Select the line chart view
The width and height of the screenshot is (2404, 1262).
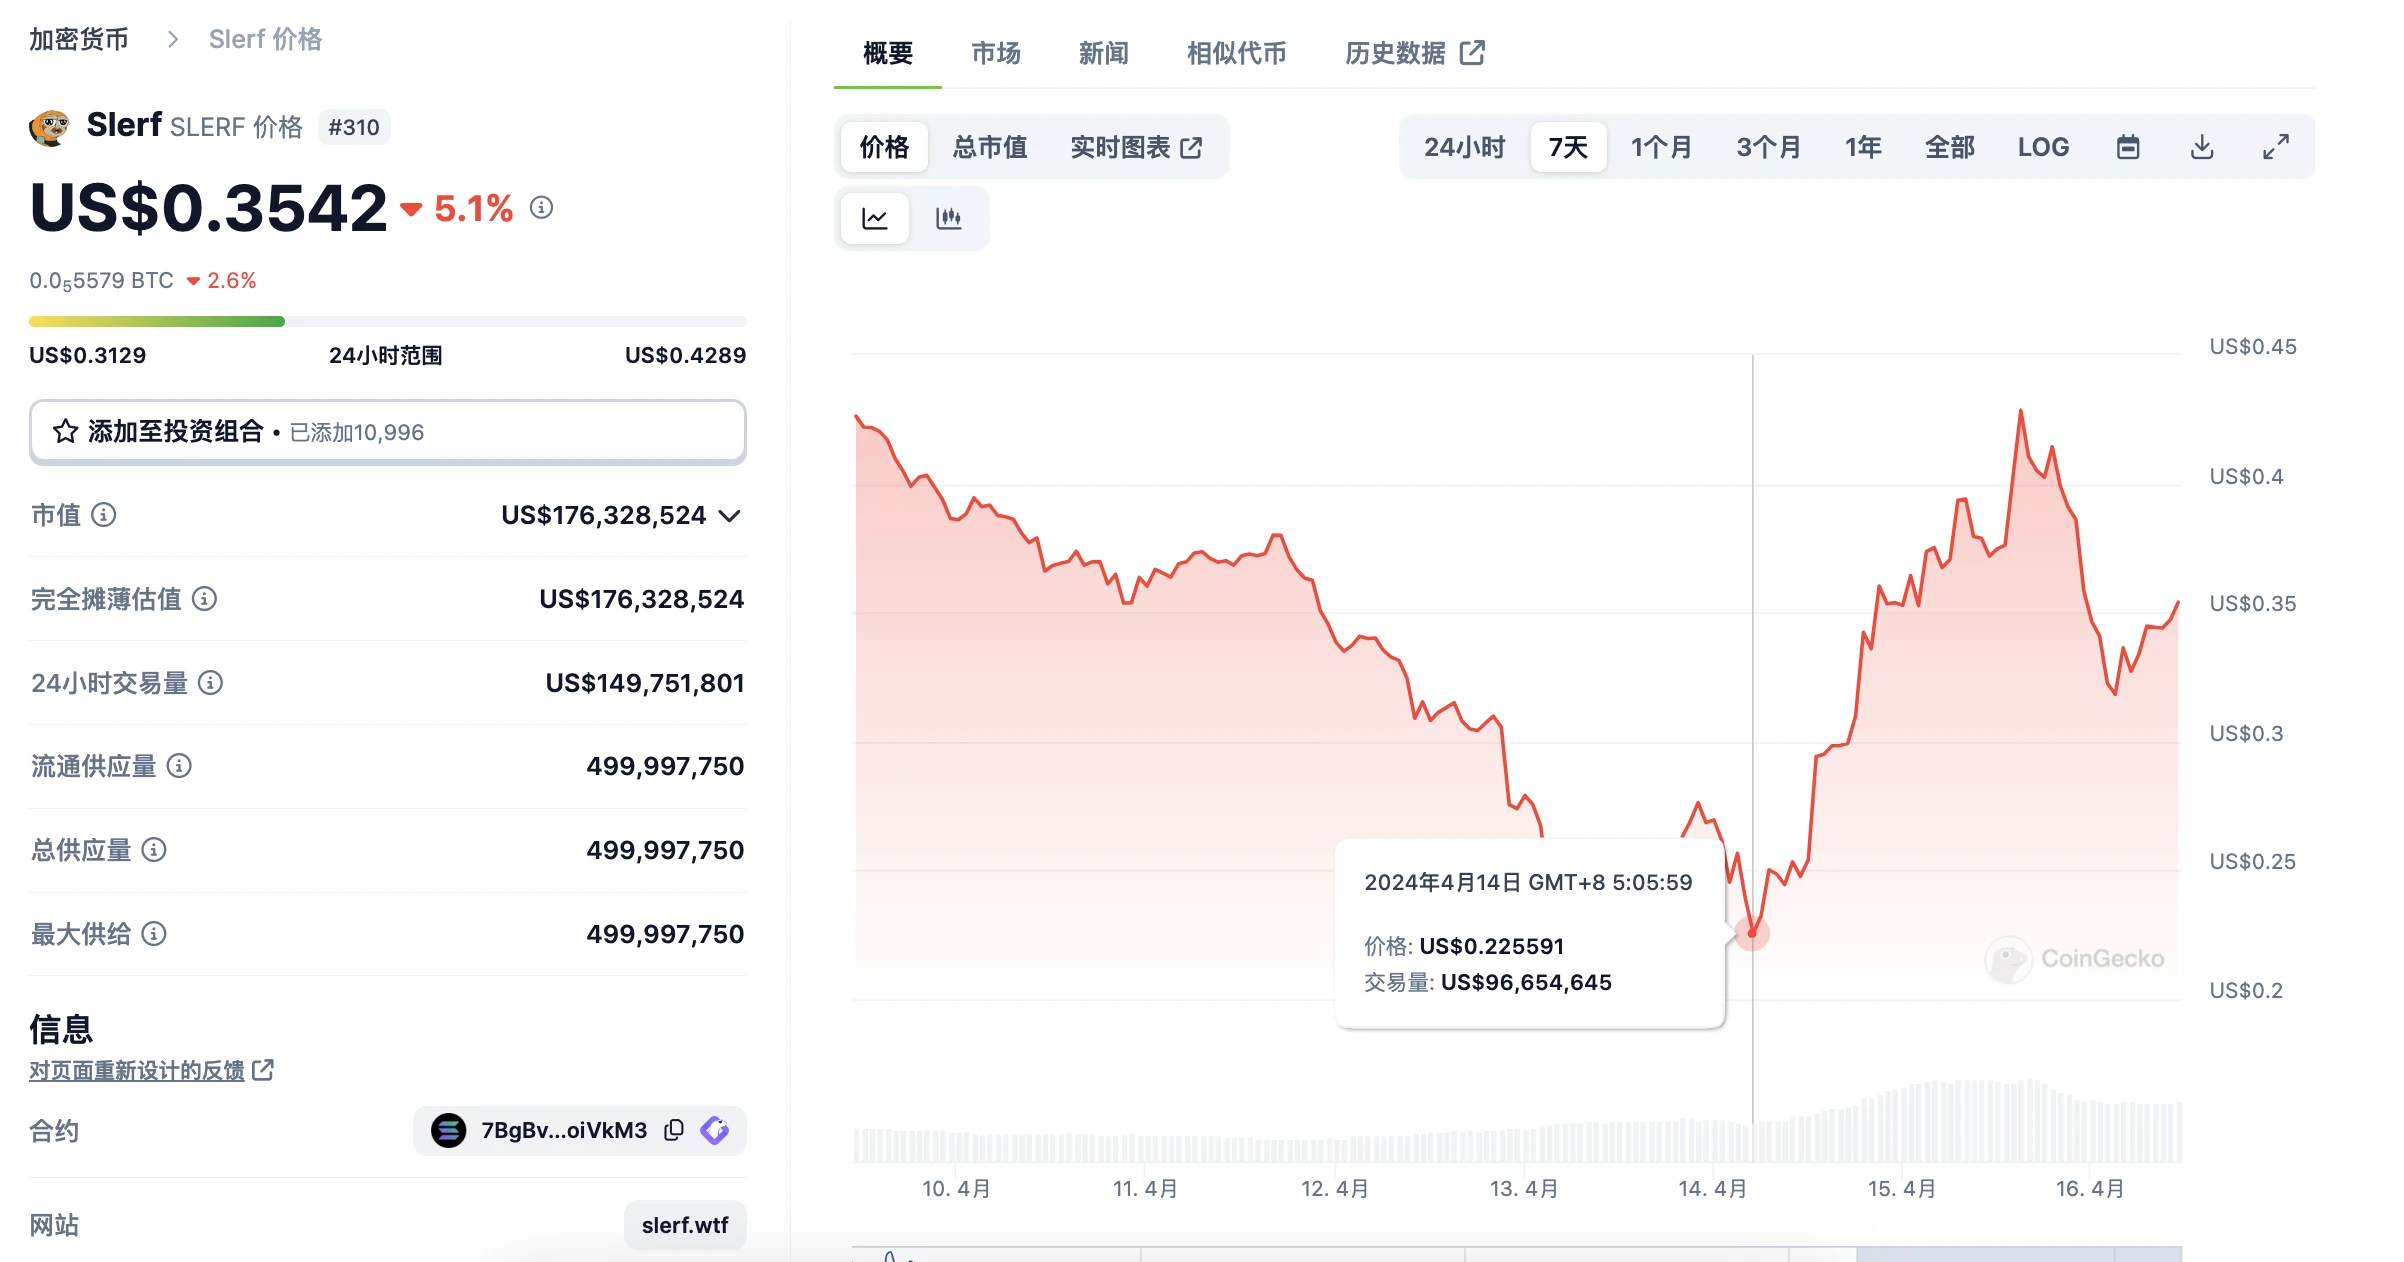874,217
